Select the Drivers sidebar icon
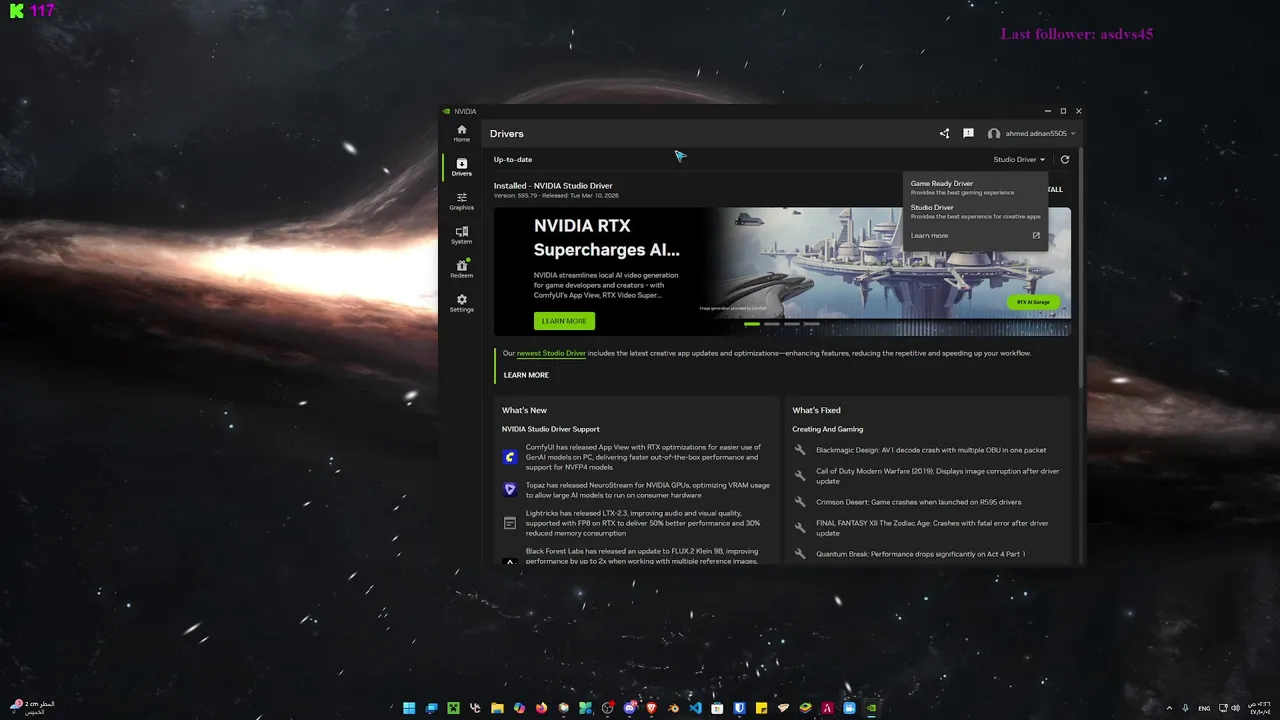This screenshot has height=720, width=1280. click(461, 167)
